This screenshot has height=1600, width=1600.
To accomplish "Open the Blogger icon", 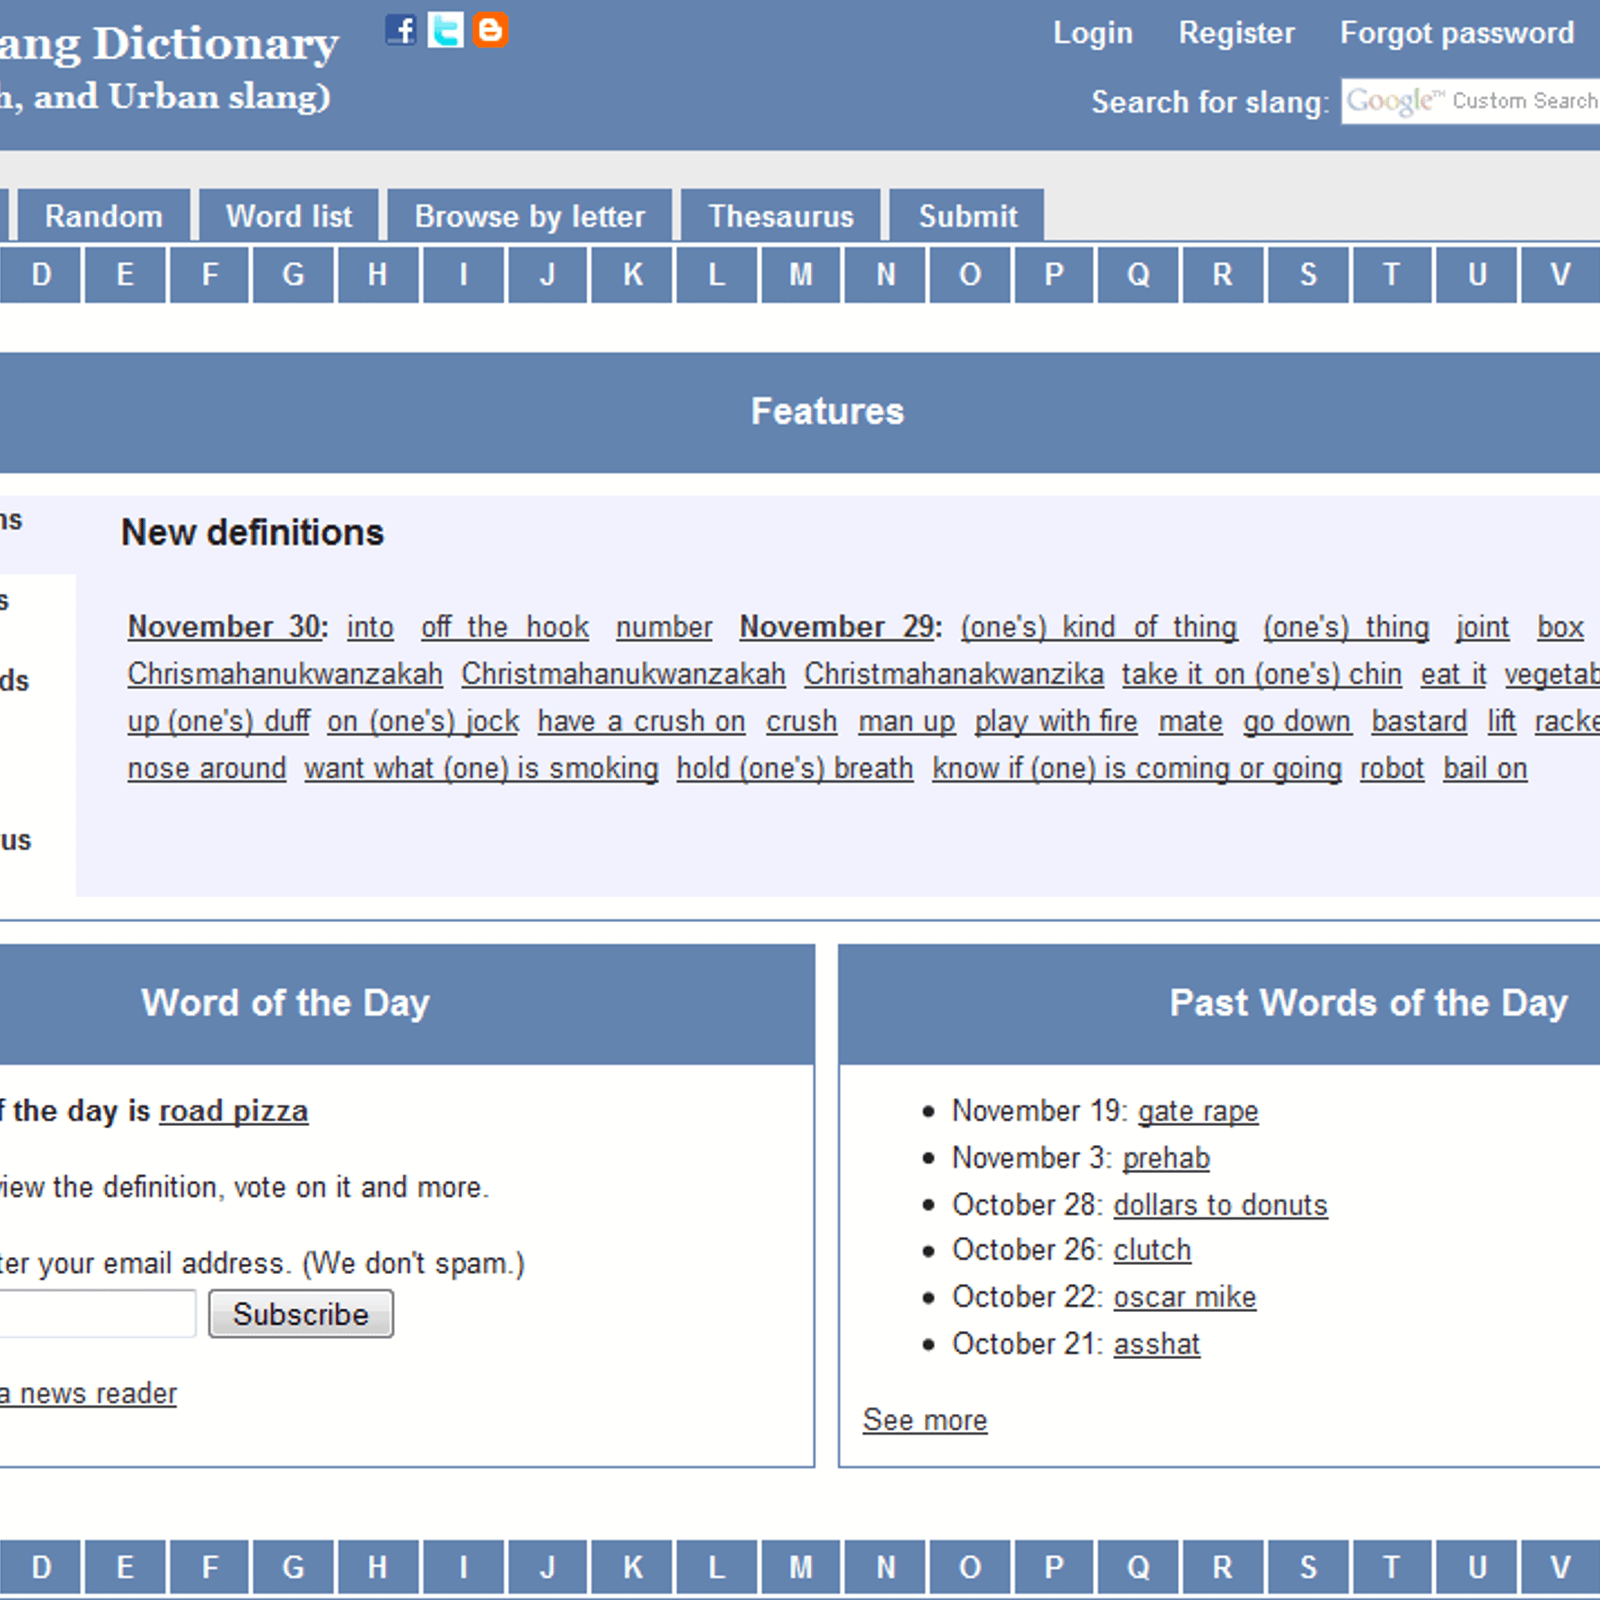I will pyautogui.click(x=490, y=30).
